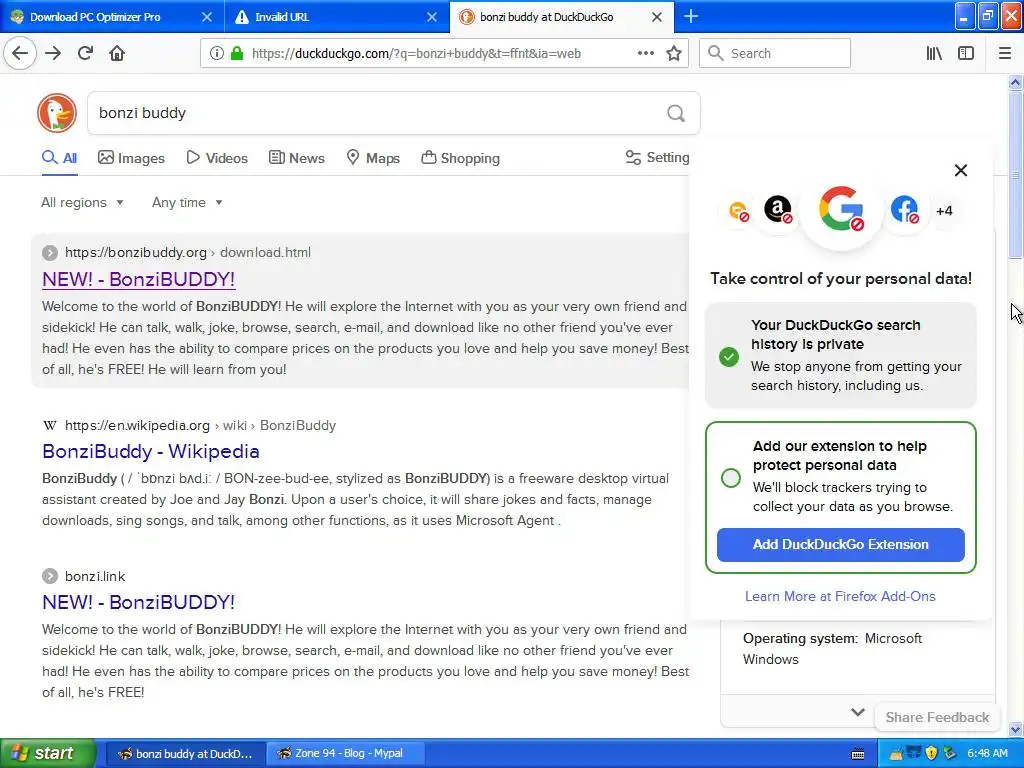This screenshot has width=1024, height=768.
Task: Click the blocked Facebook tracker icon
Action: (x=904, y=210)
